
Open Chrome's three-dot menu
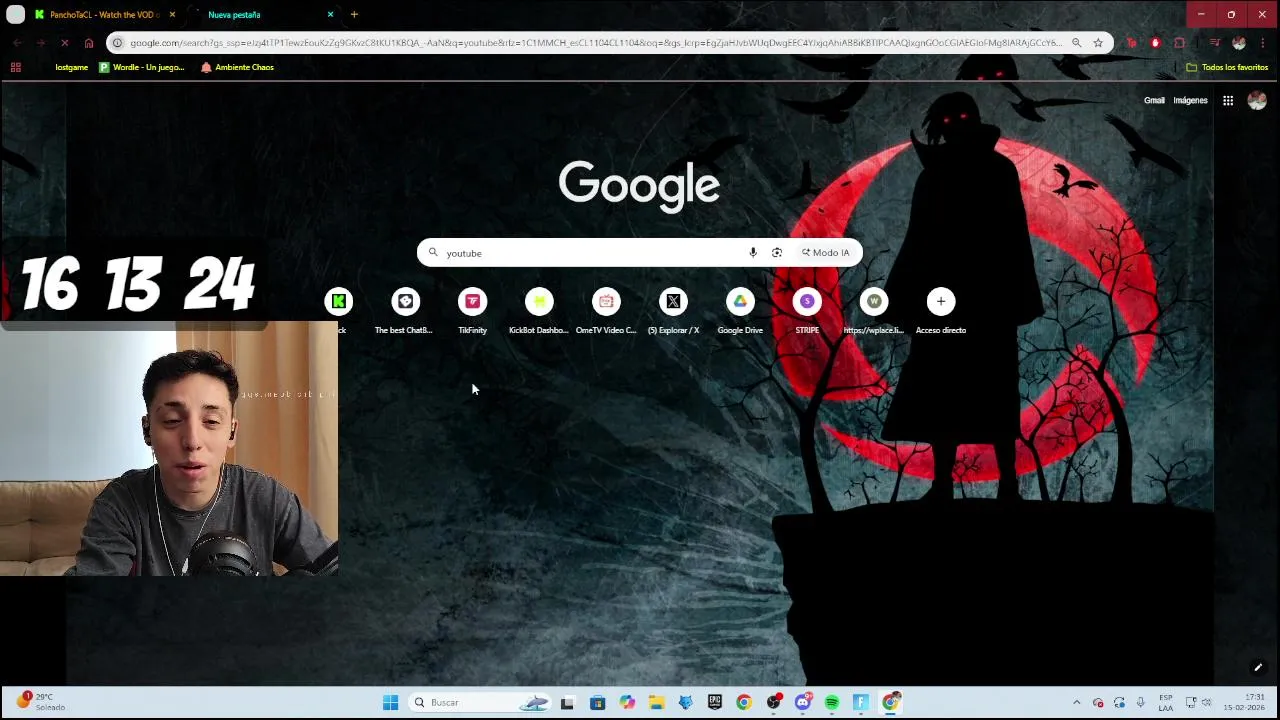[1264, 43]
